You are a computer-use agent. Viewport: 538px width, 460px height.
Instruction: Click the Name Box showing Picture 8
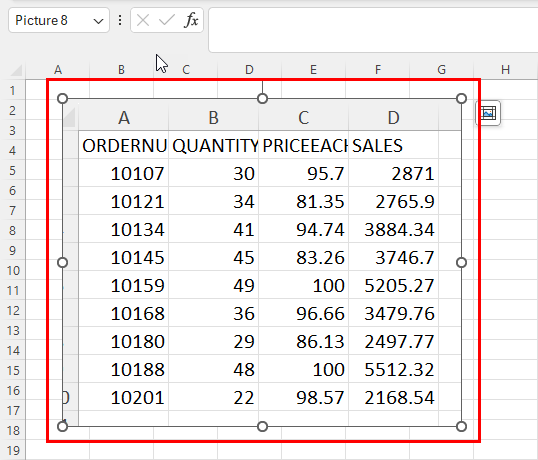pyautogui.click(x=59, y=21)
